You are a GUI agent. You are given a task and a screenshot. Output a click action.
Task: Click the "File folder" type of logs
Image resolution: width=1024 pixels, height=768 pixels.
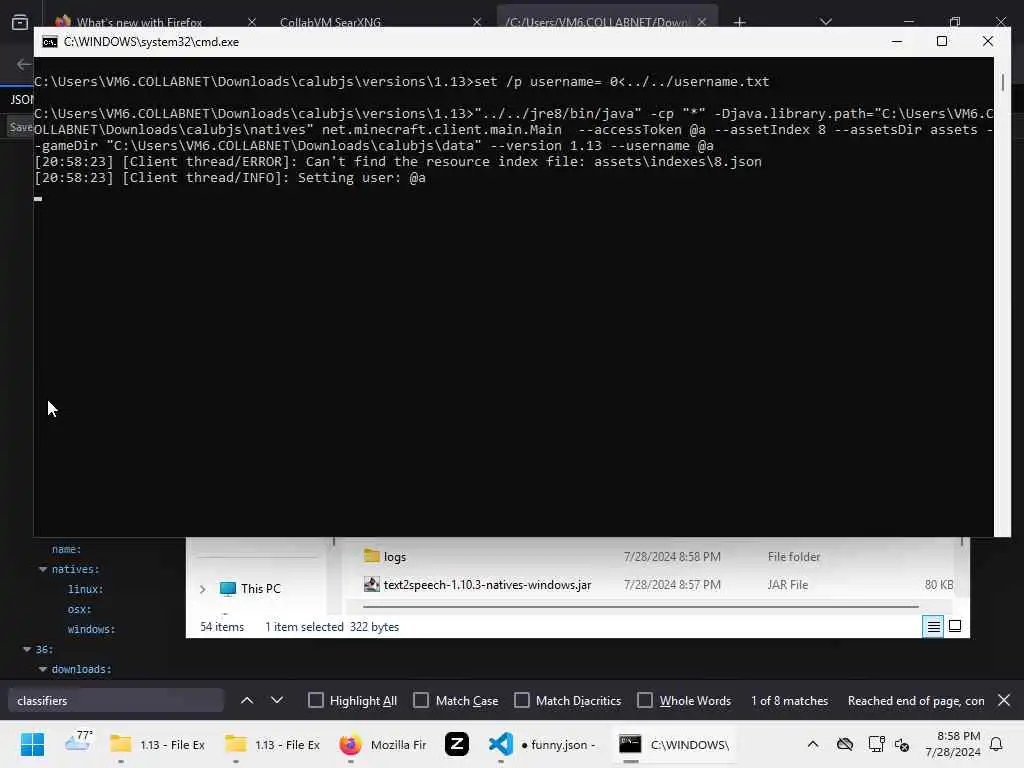[x=793, y=556]
